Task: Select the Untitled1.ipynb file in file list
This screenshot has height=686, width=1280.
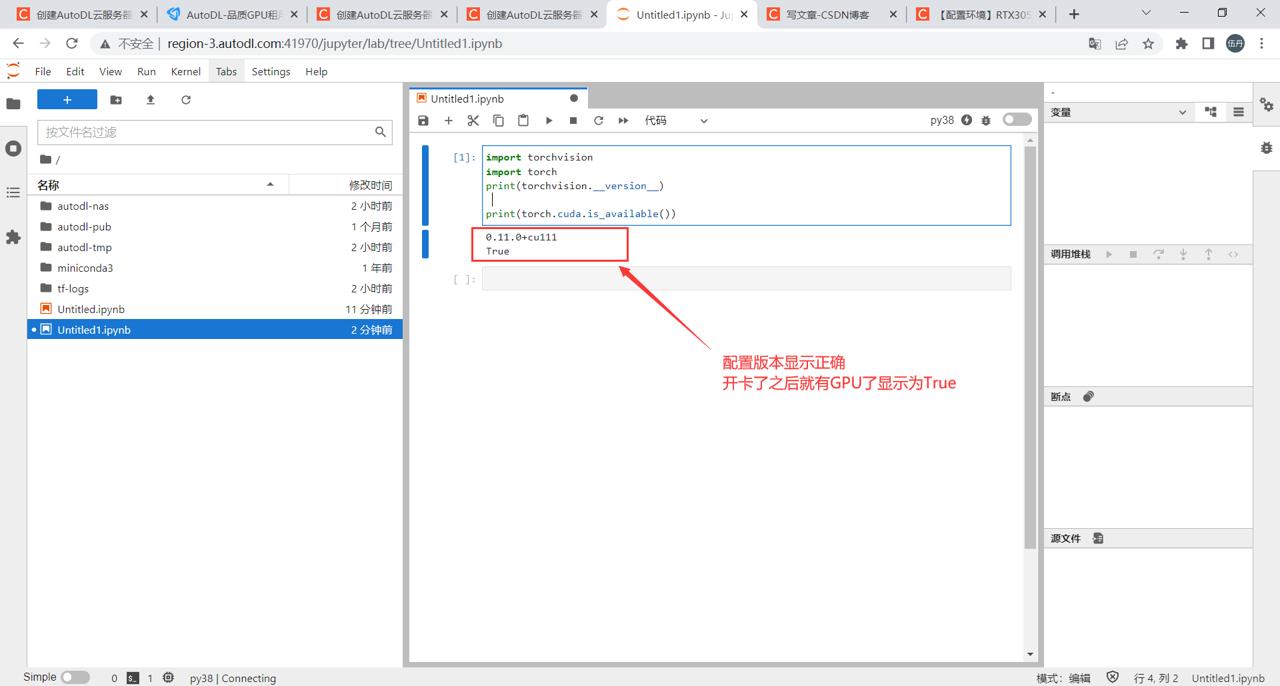Action: click(x=215, y=329)
